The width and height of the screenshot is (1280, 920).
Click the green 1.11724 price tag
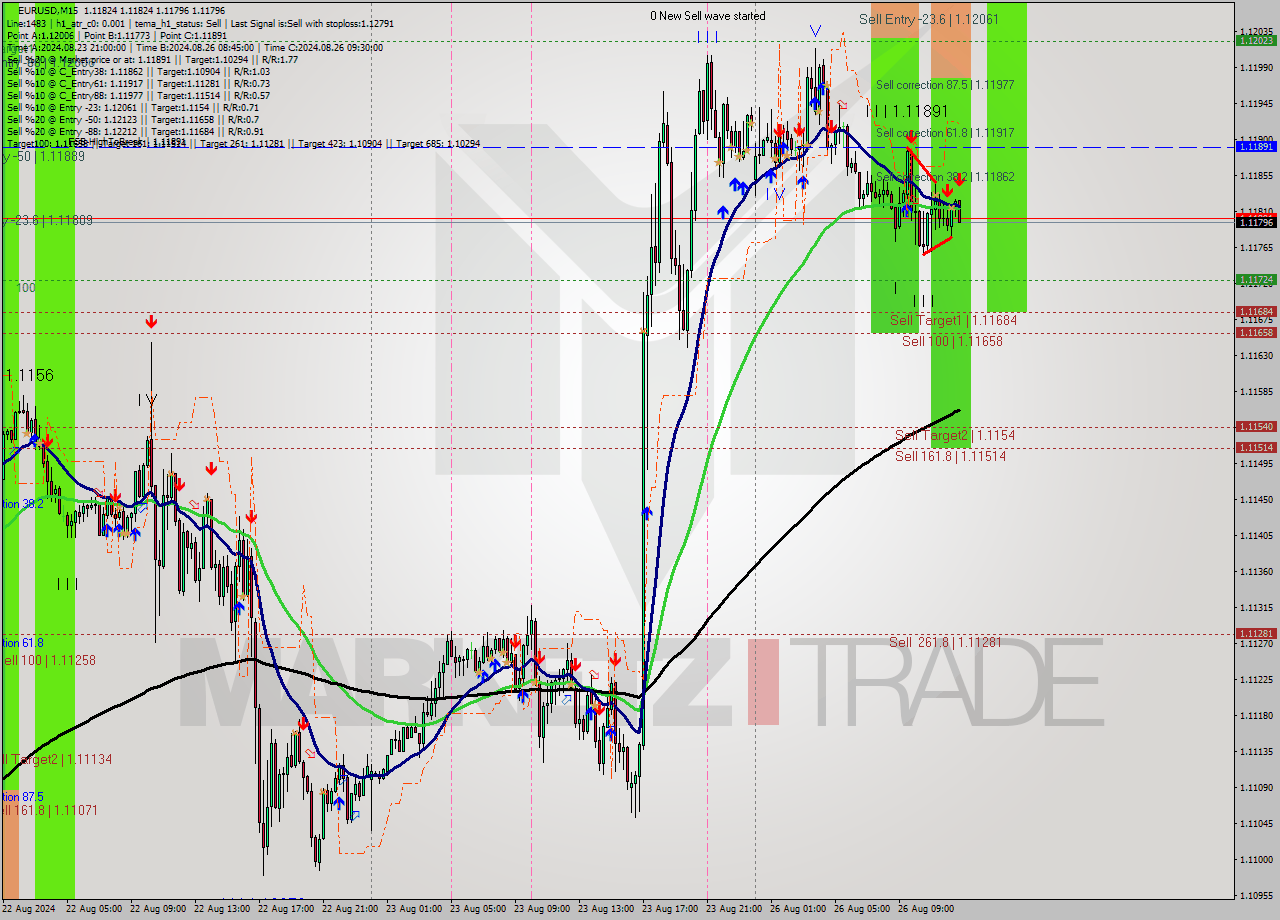click(1256, 279)
